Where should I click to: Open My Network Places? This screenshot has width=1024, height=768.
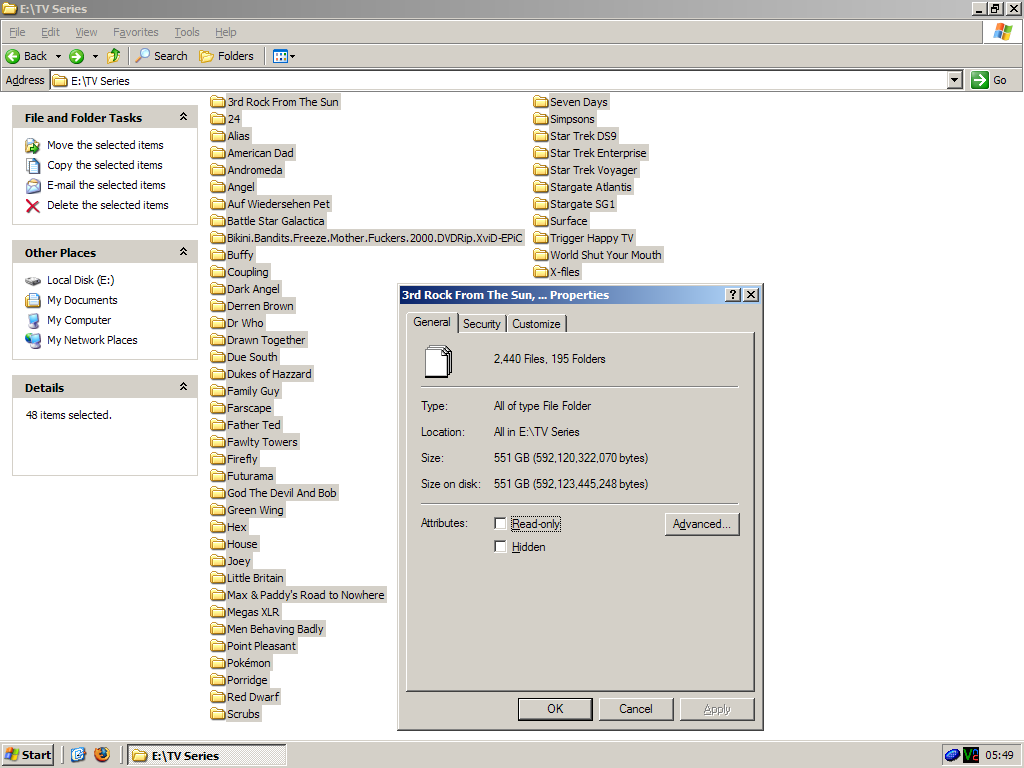tap(92, 340)
